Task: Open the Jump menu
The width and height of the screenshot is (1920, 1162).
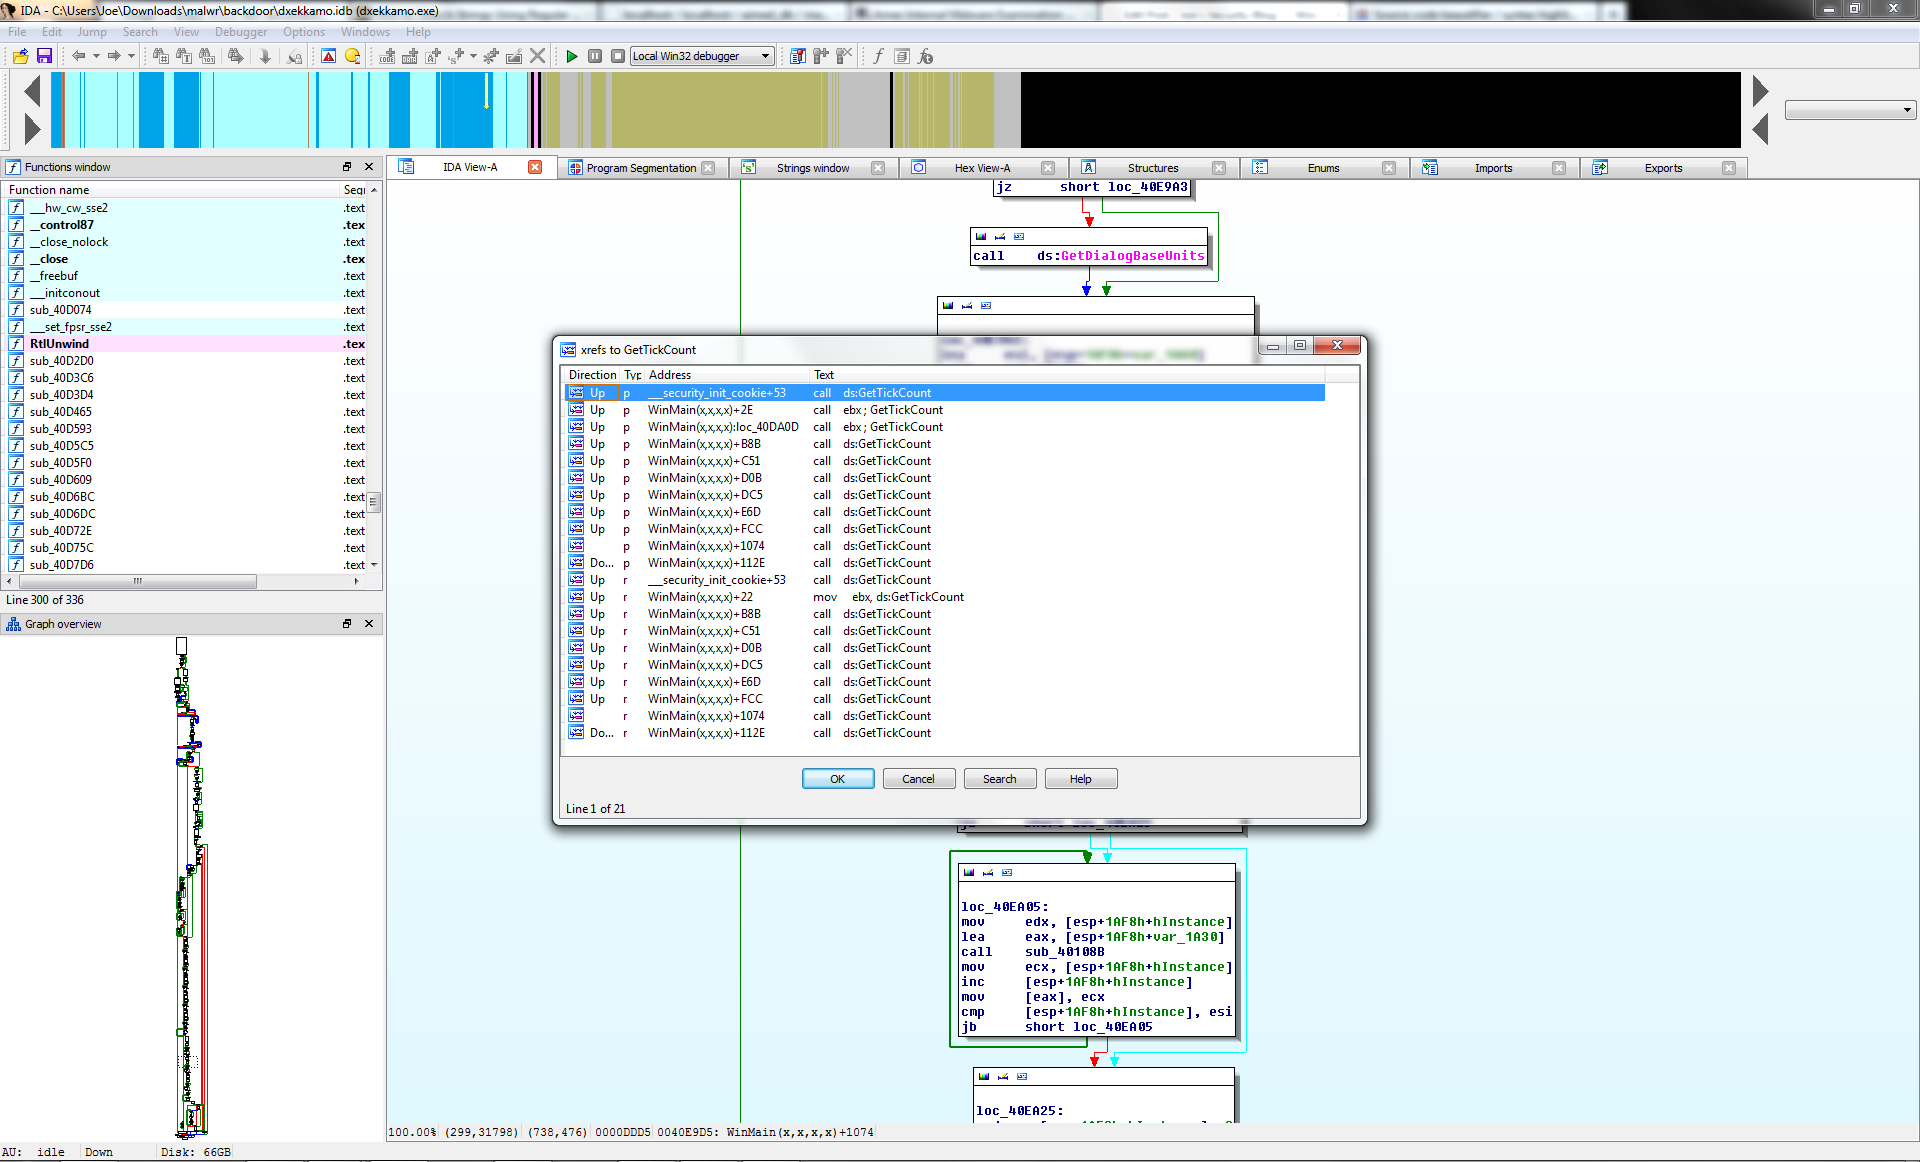Action: tap(91, 32)
